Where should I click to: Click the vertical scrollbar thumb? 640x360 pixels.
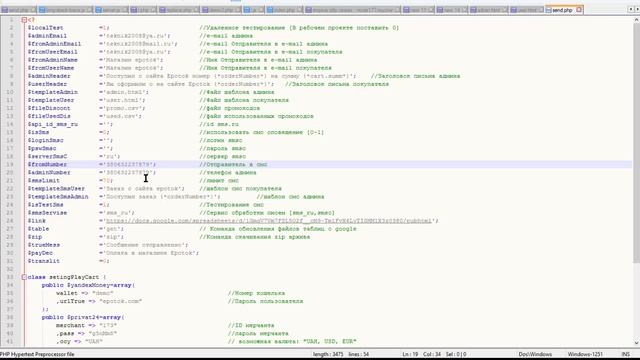636,143
